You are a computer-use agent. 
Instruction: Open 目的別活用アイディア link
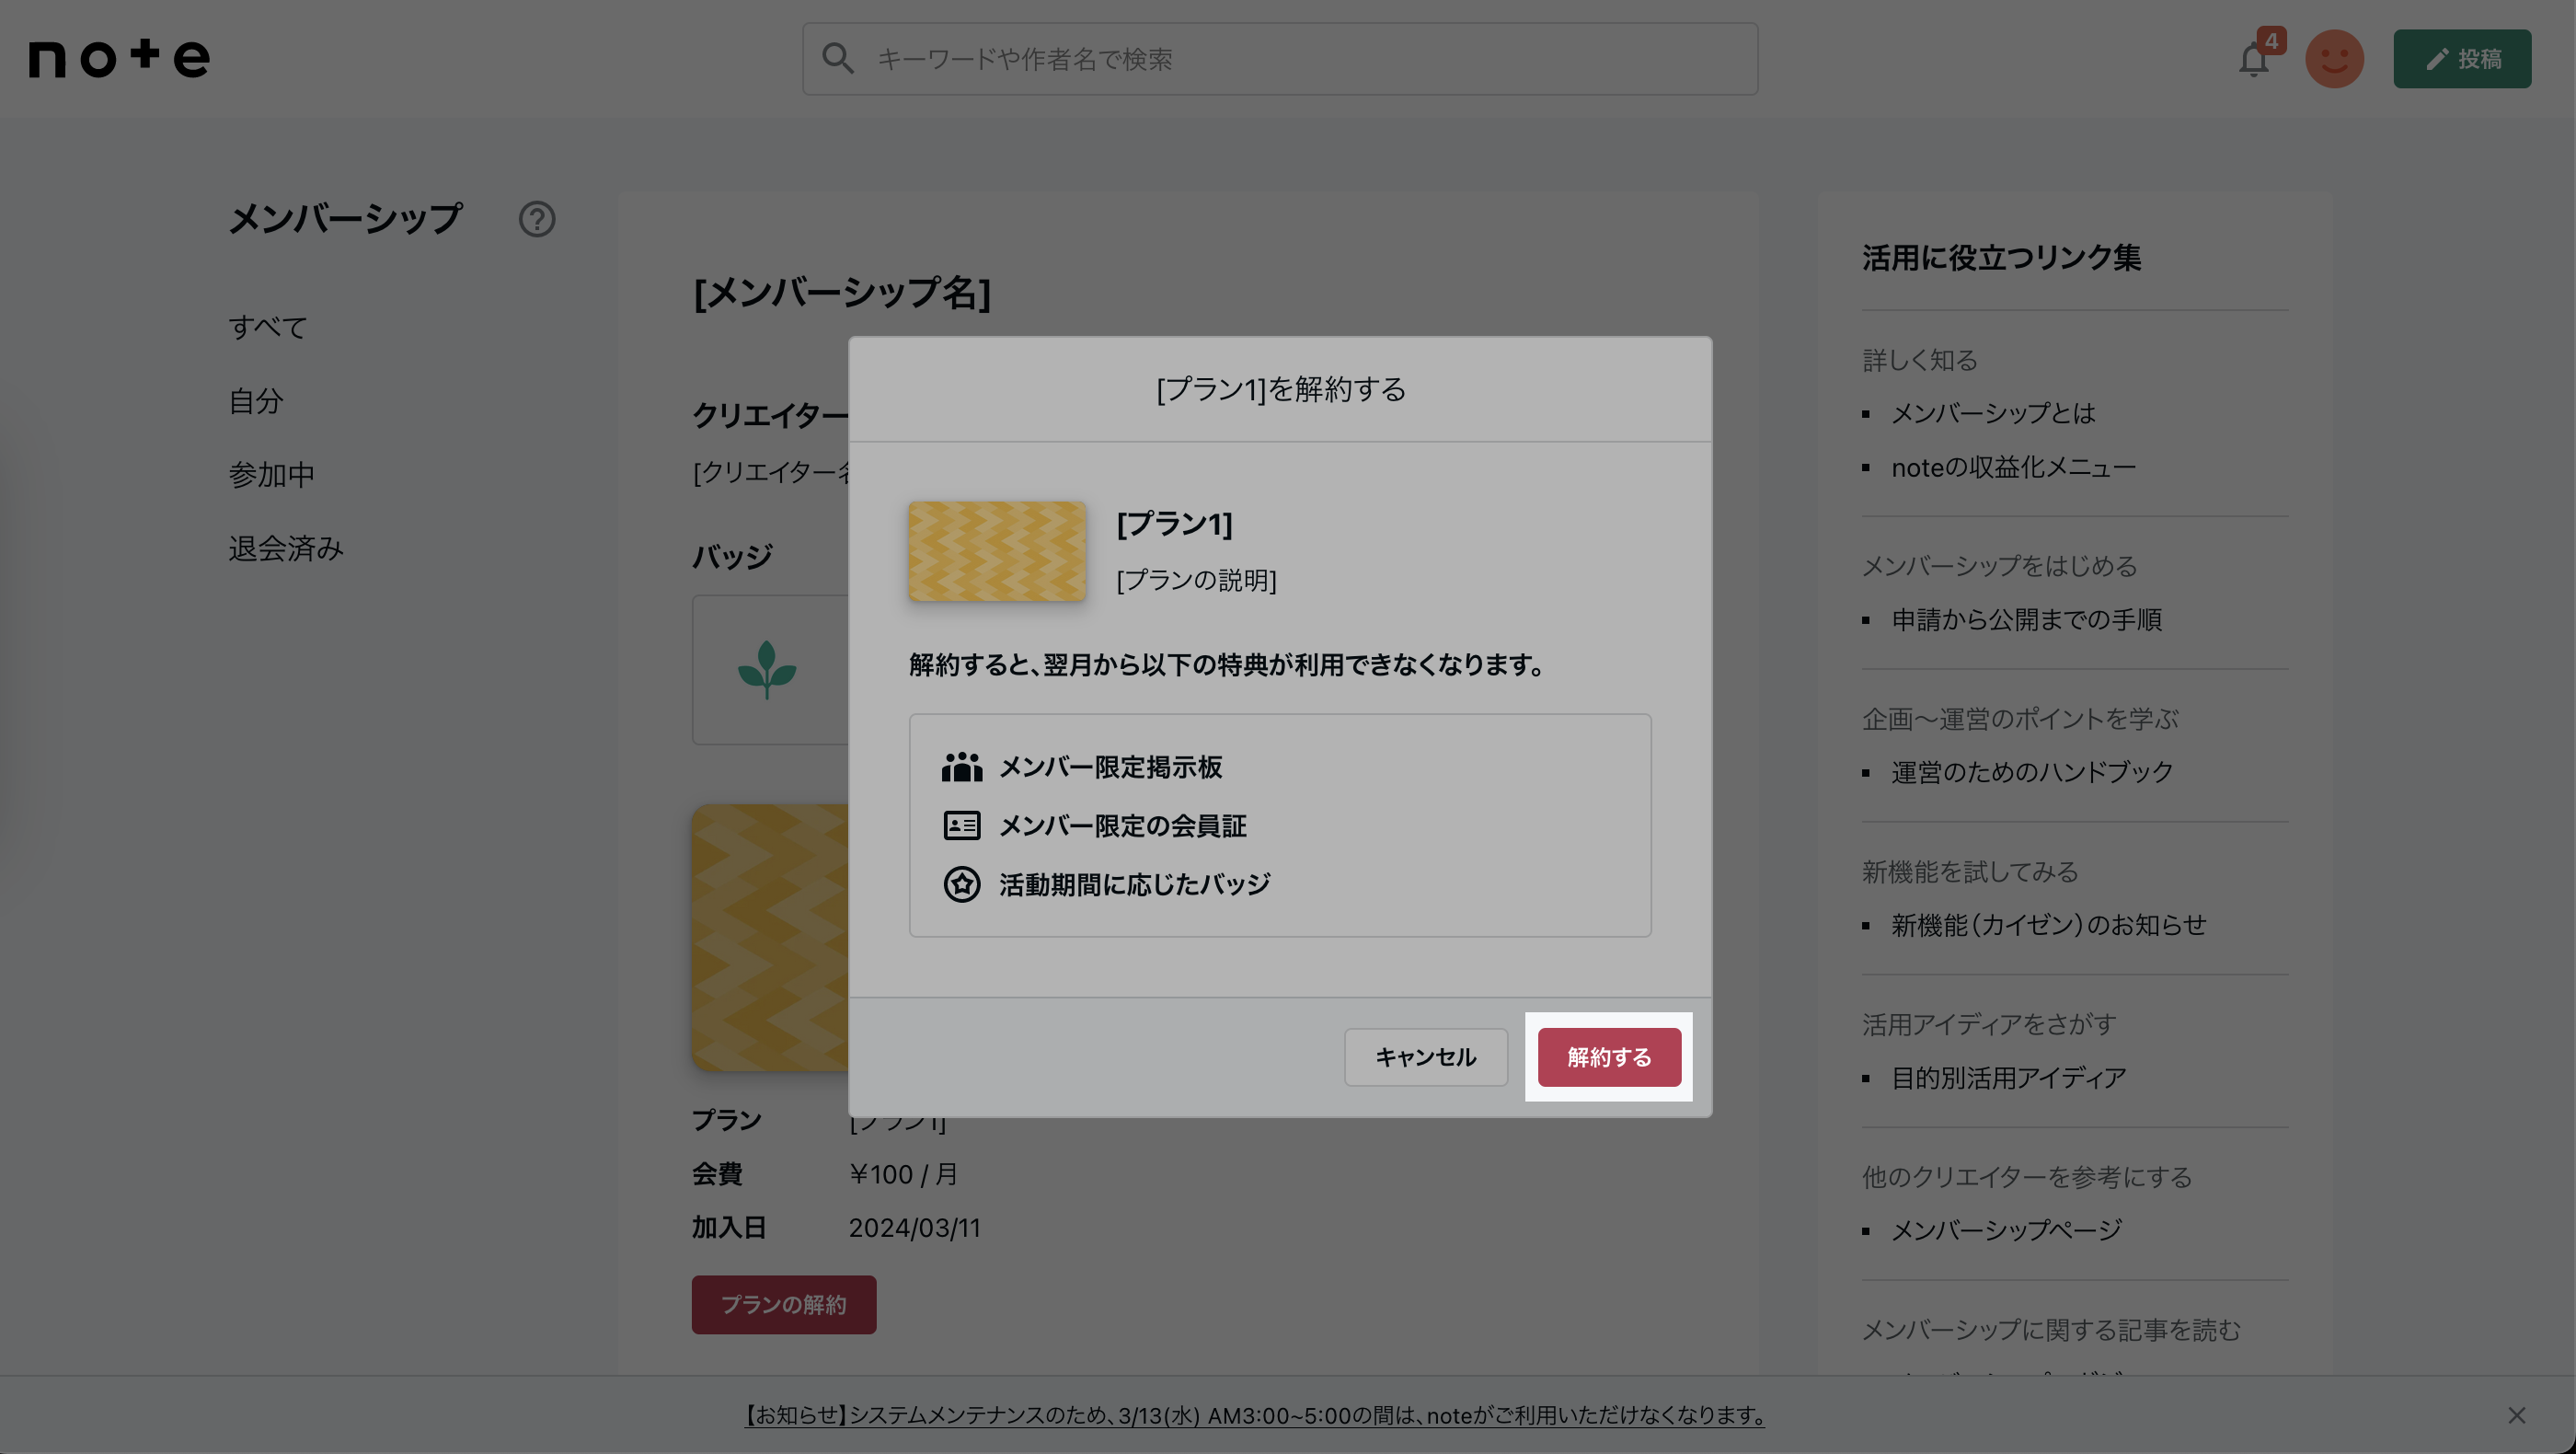click(2009, 1078)
